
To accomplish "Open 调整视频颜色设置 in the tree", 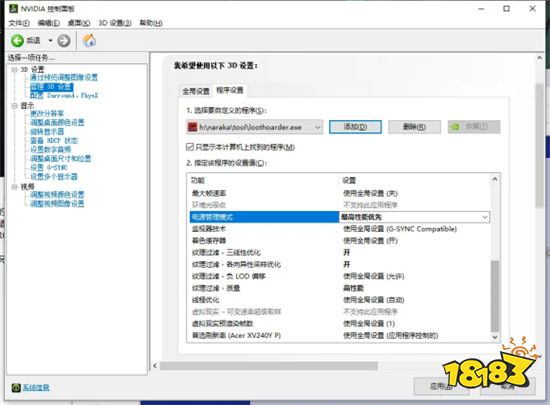I will tap(57, 195).
